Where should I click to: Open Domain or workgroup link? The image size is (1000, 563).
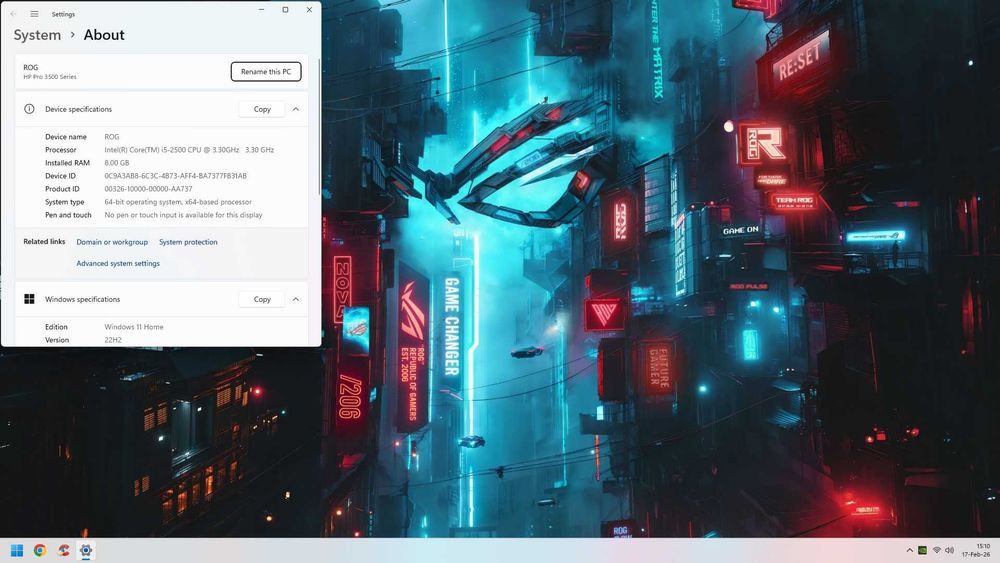coord(112,242)
